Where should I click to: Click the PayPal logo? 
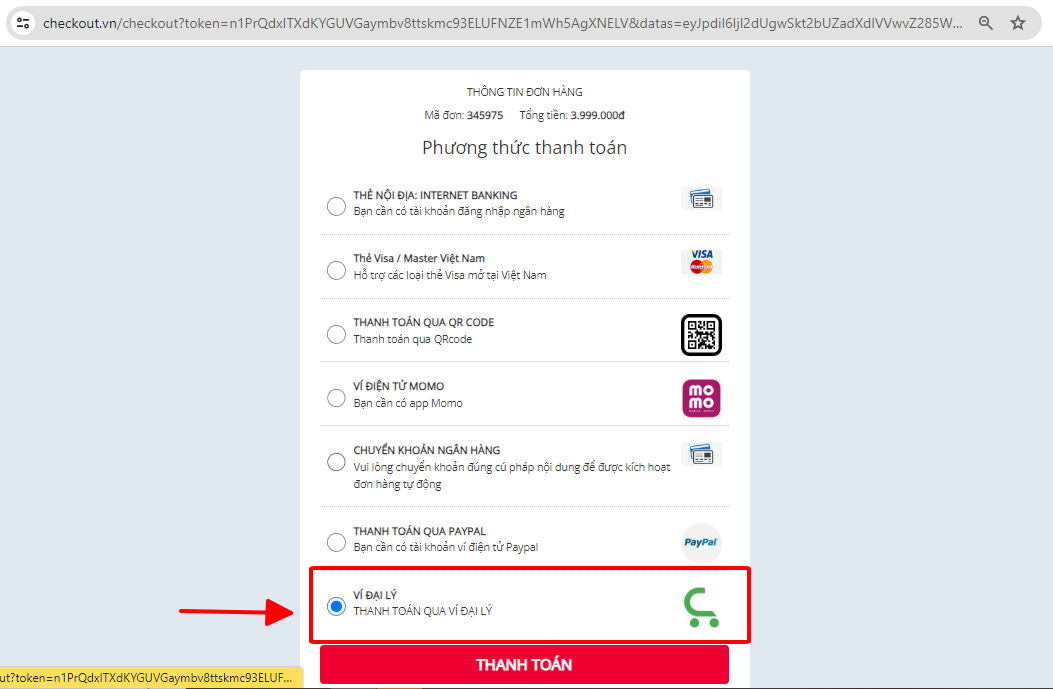701,543
